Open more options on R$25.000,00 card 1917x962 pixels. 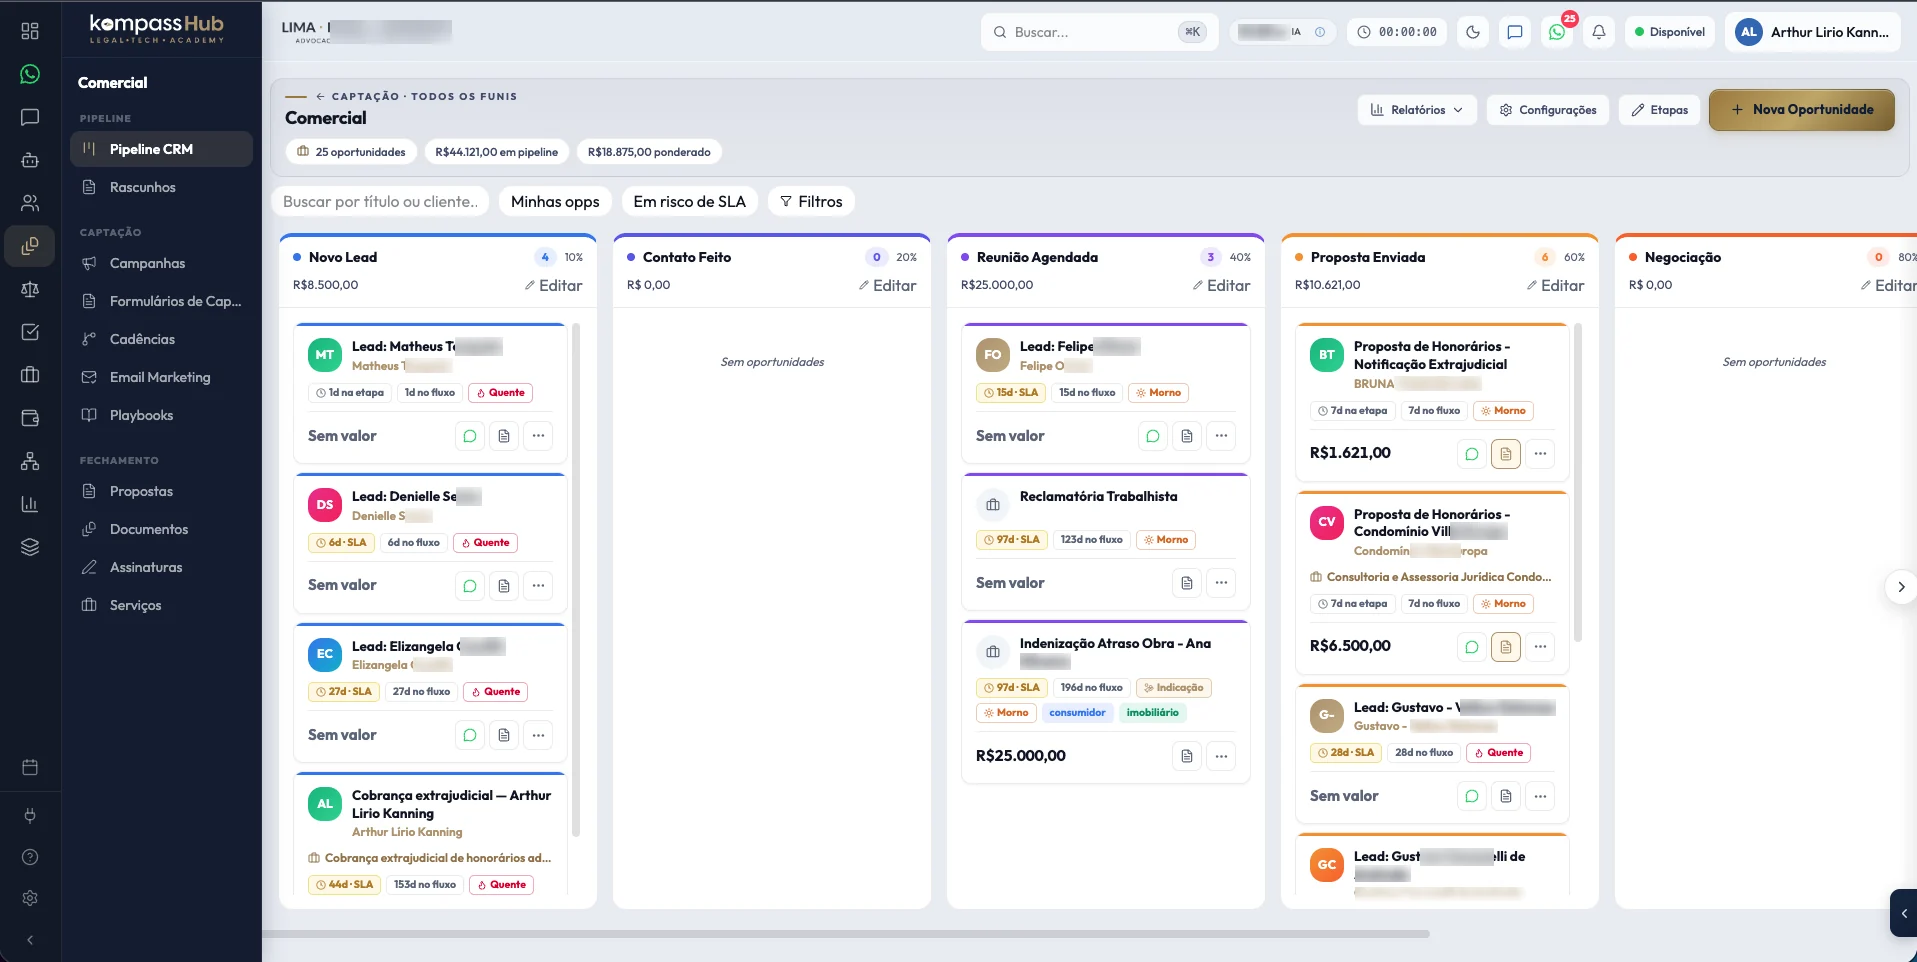pyautogui.click(x=1221, y=756)
